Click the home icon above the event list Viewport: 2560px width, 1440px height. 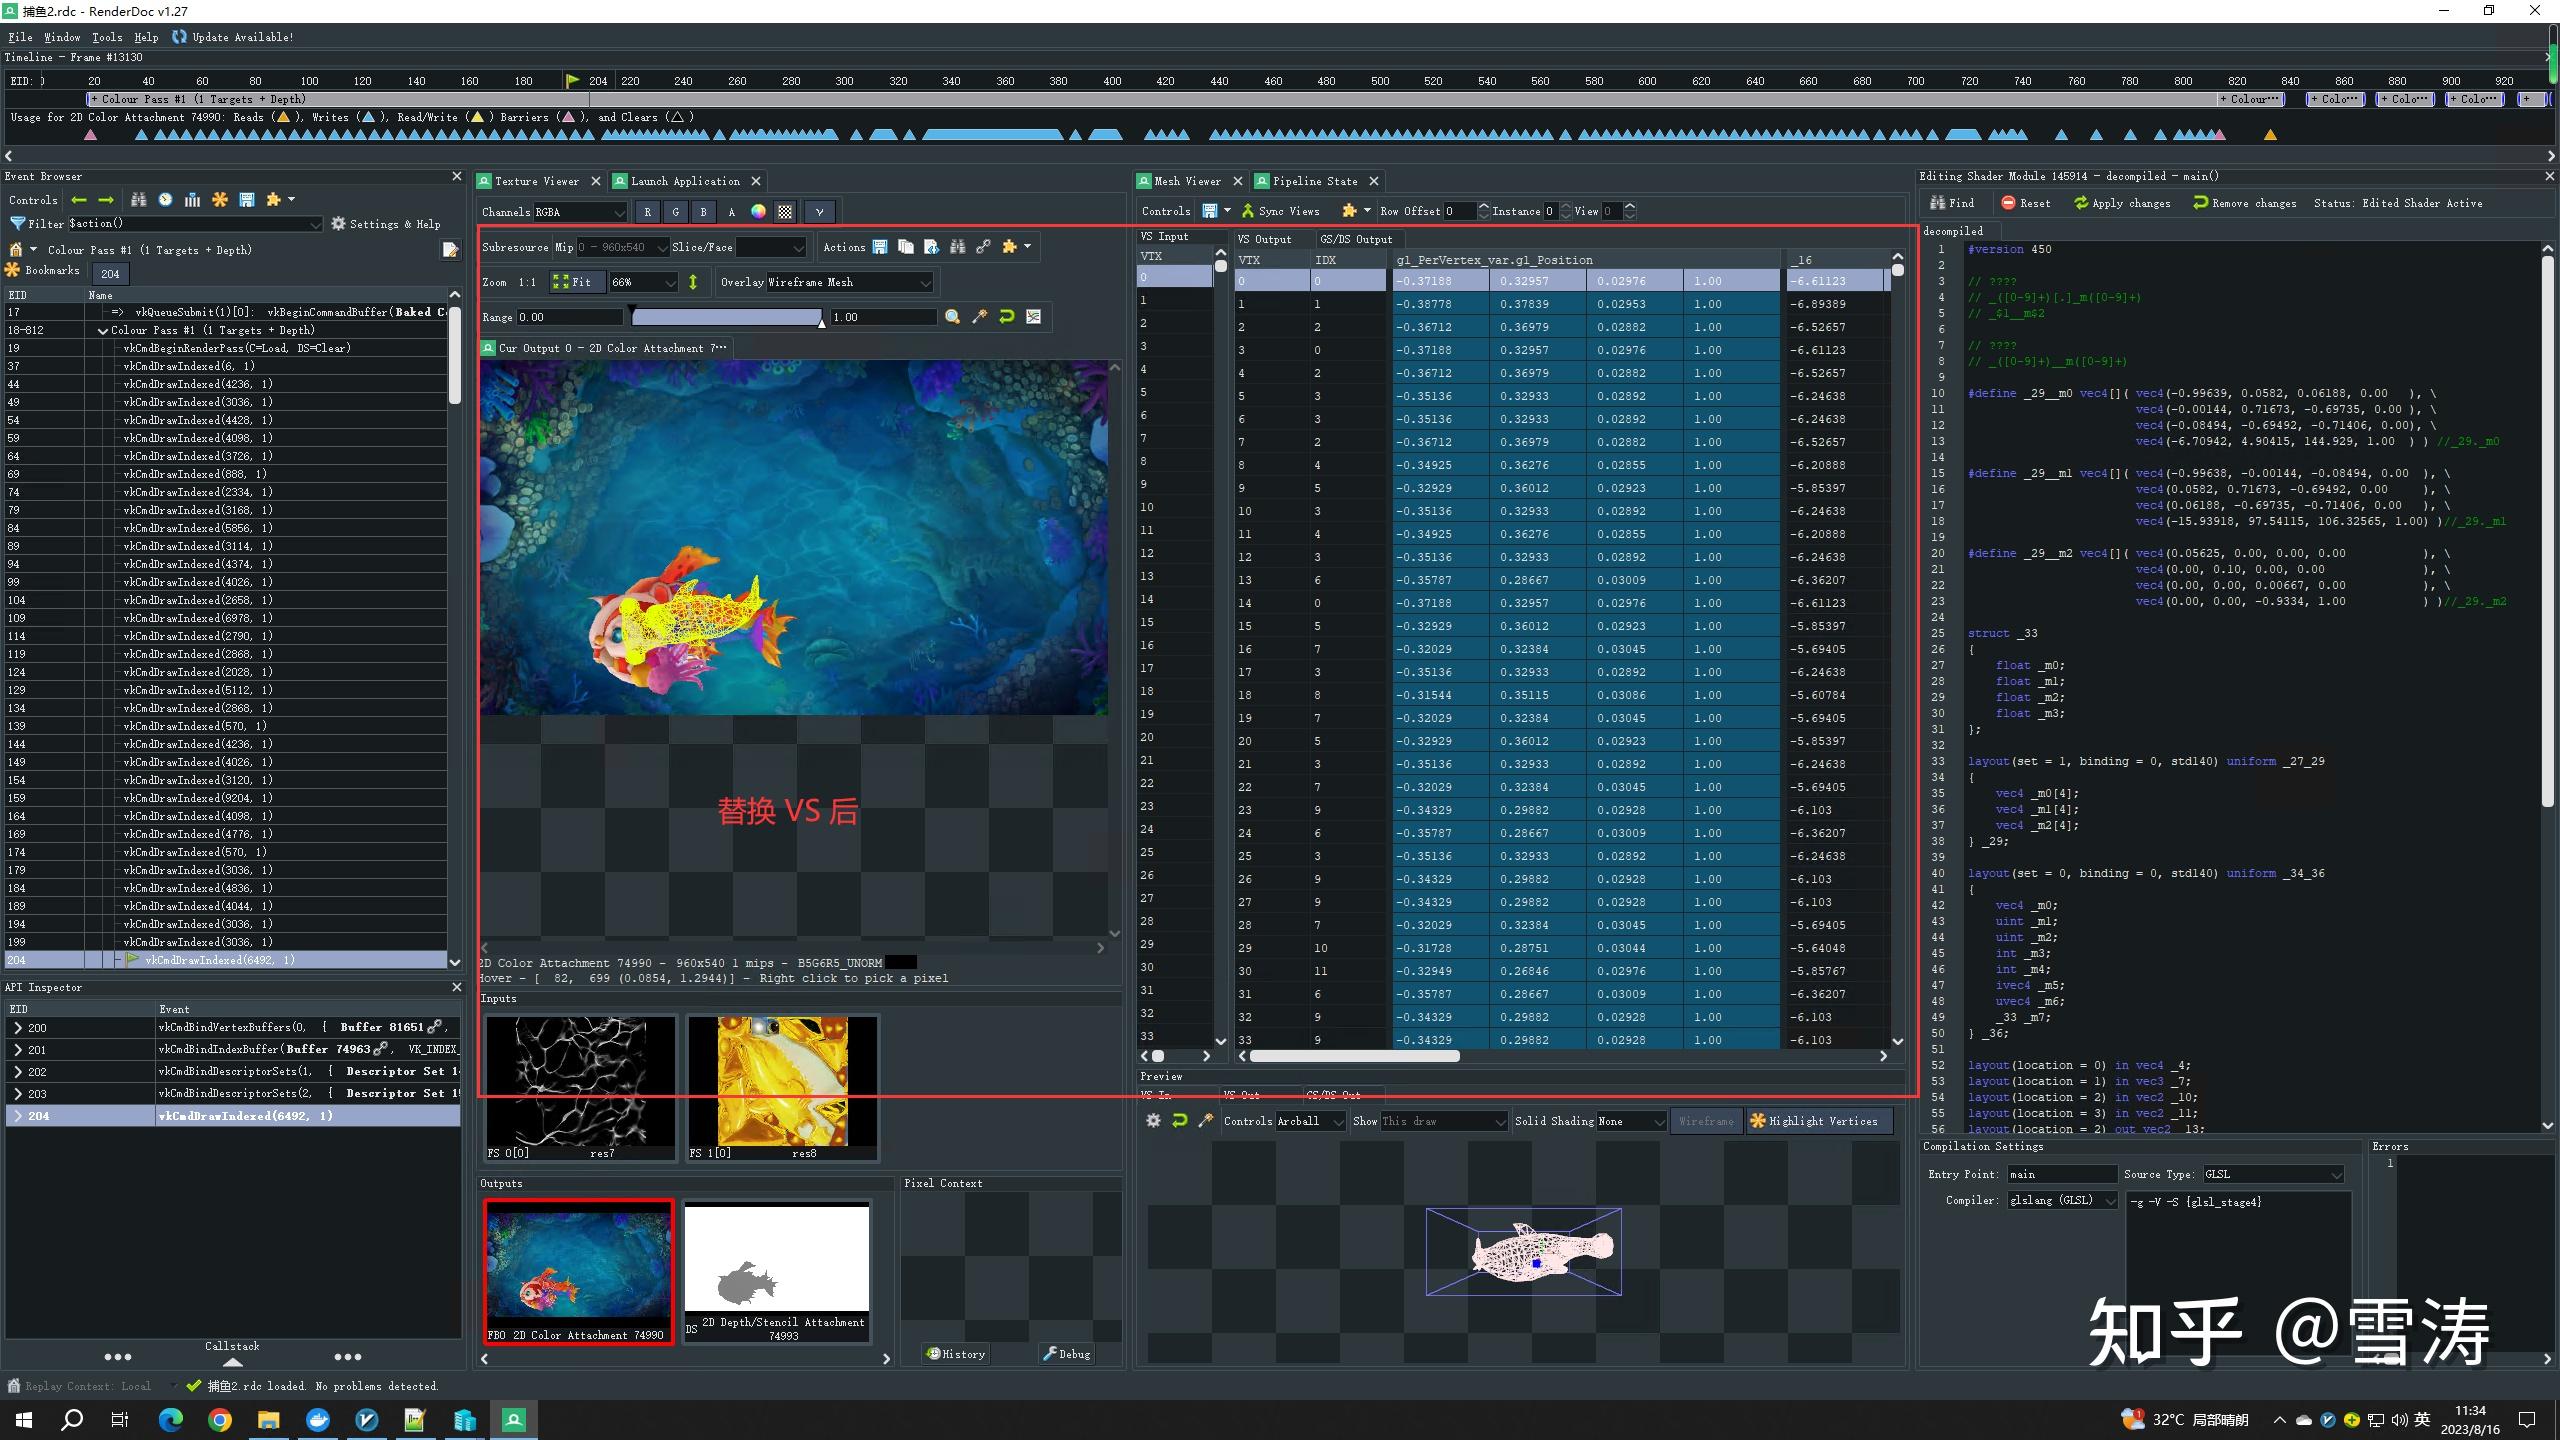click(15, 250)
